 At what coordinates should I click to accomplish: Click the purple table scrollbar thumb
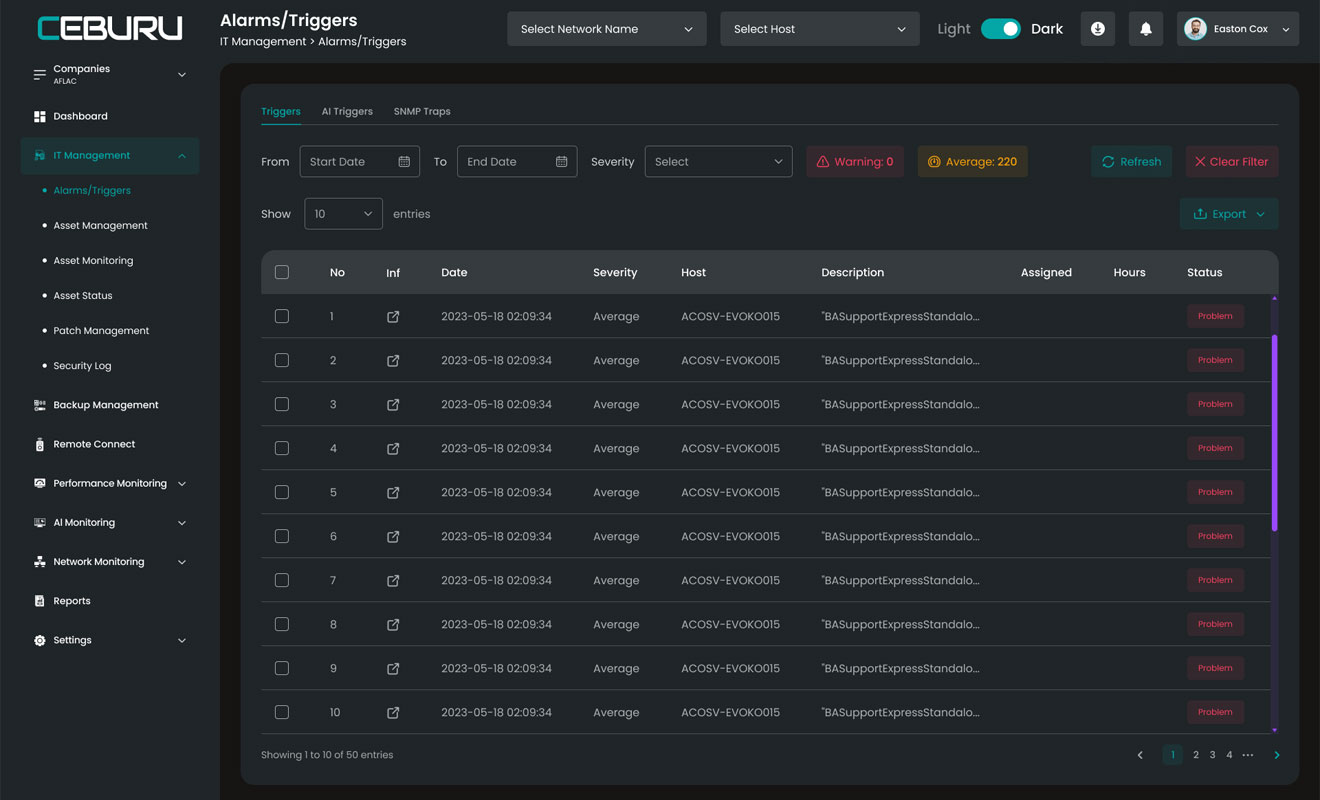click(1274, 433)
